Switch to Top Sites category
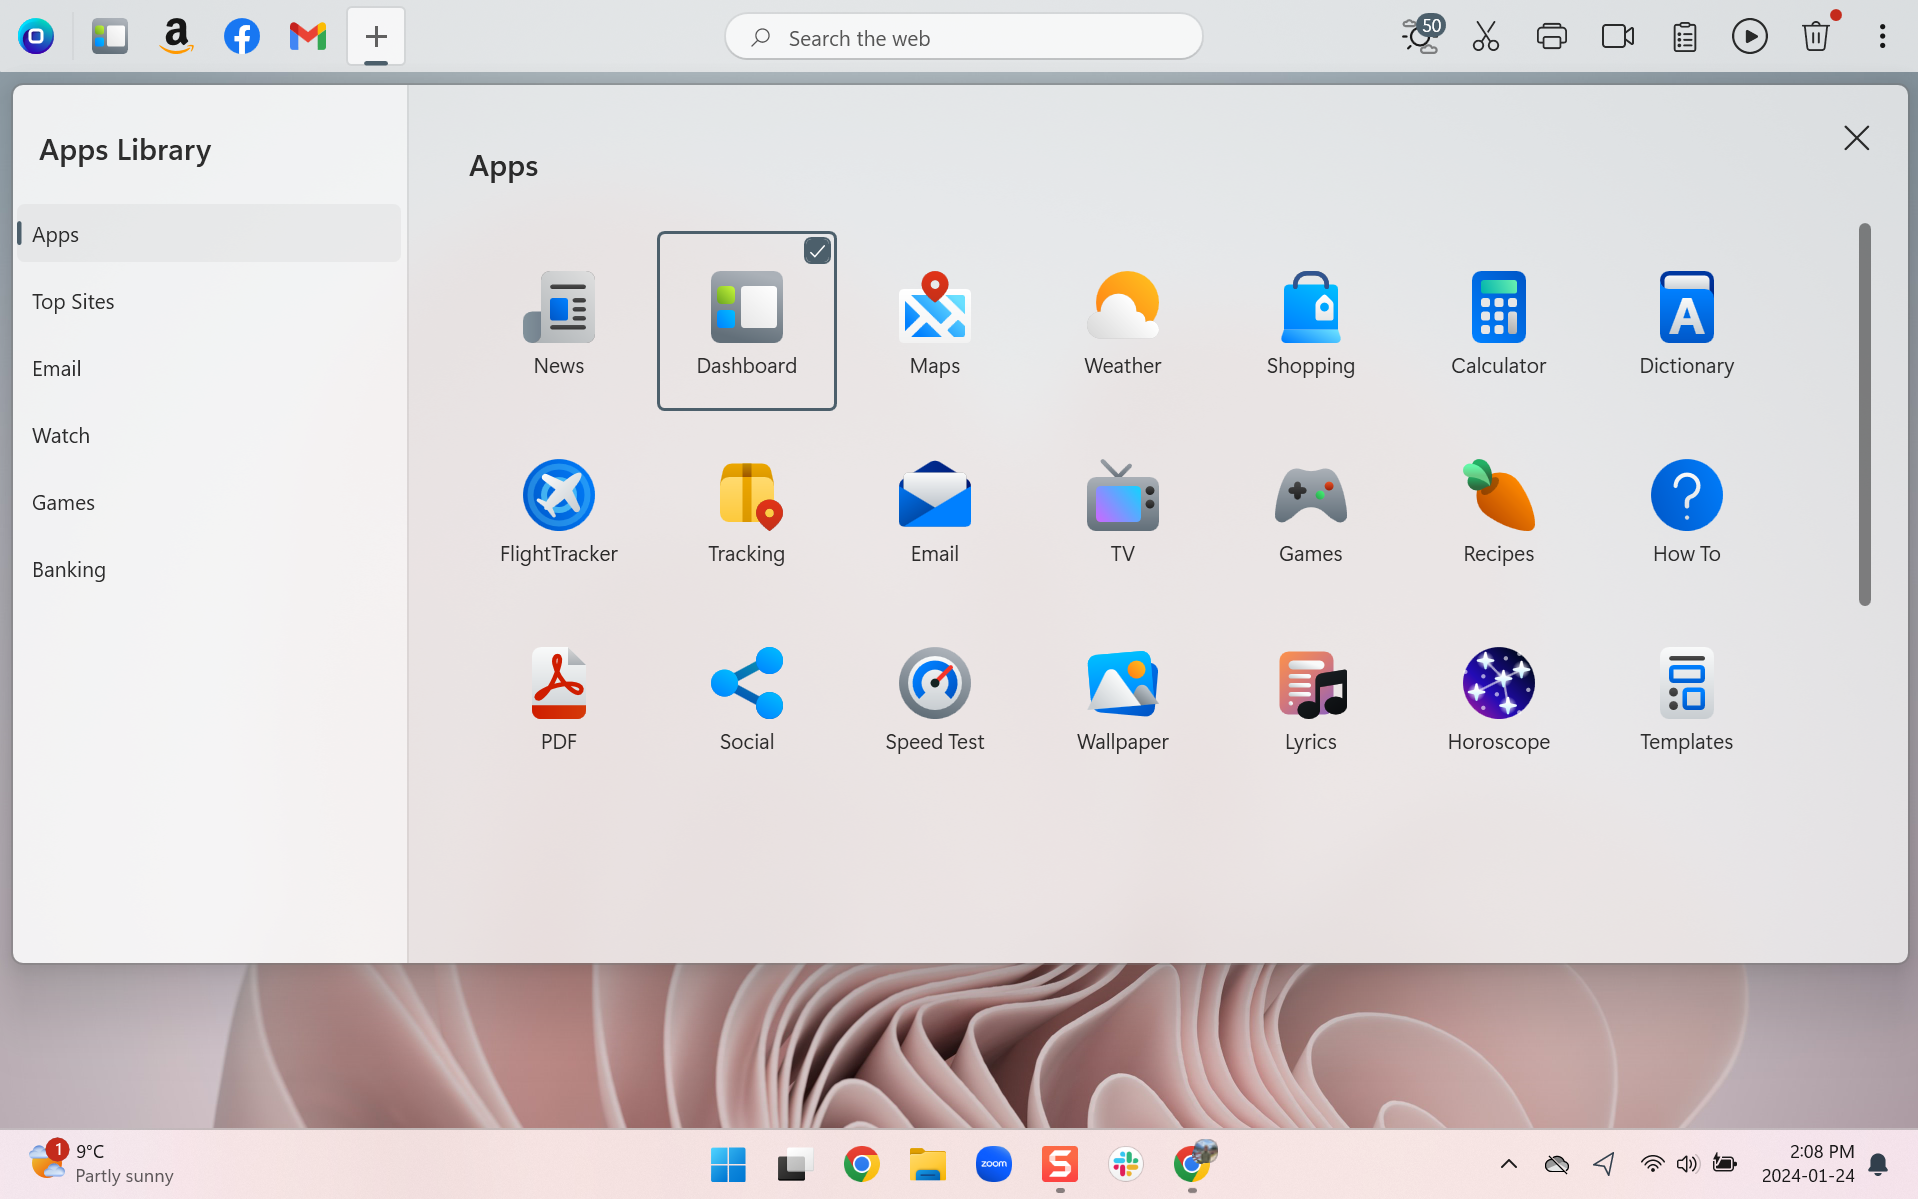Screen dimensions: 1918x1199 209,301
